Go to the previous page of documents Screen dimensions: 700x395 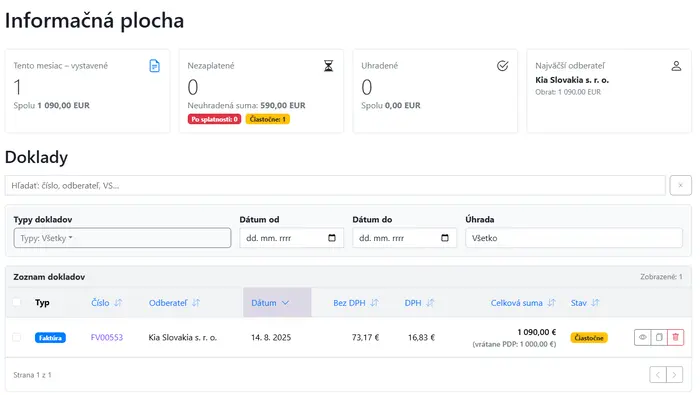pos(658,375)
